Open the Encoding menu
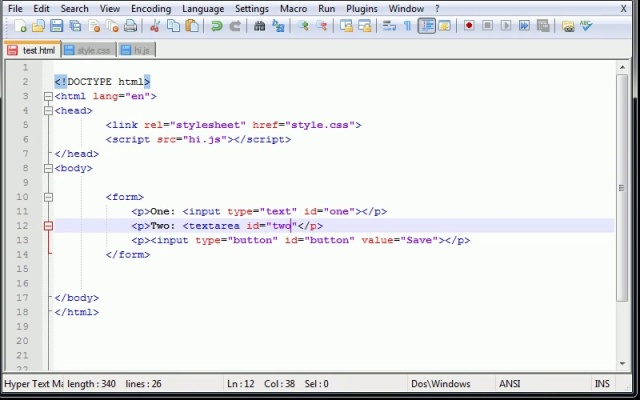 [x=151, y=9]
